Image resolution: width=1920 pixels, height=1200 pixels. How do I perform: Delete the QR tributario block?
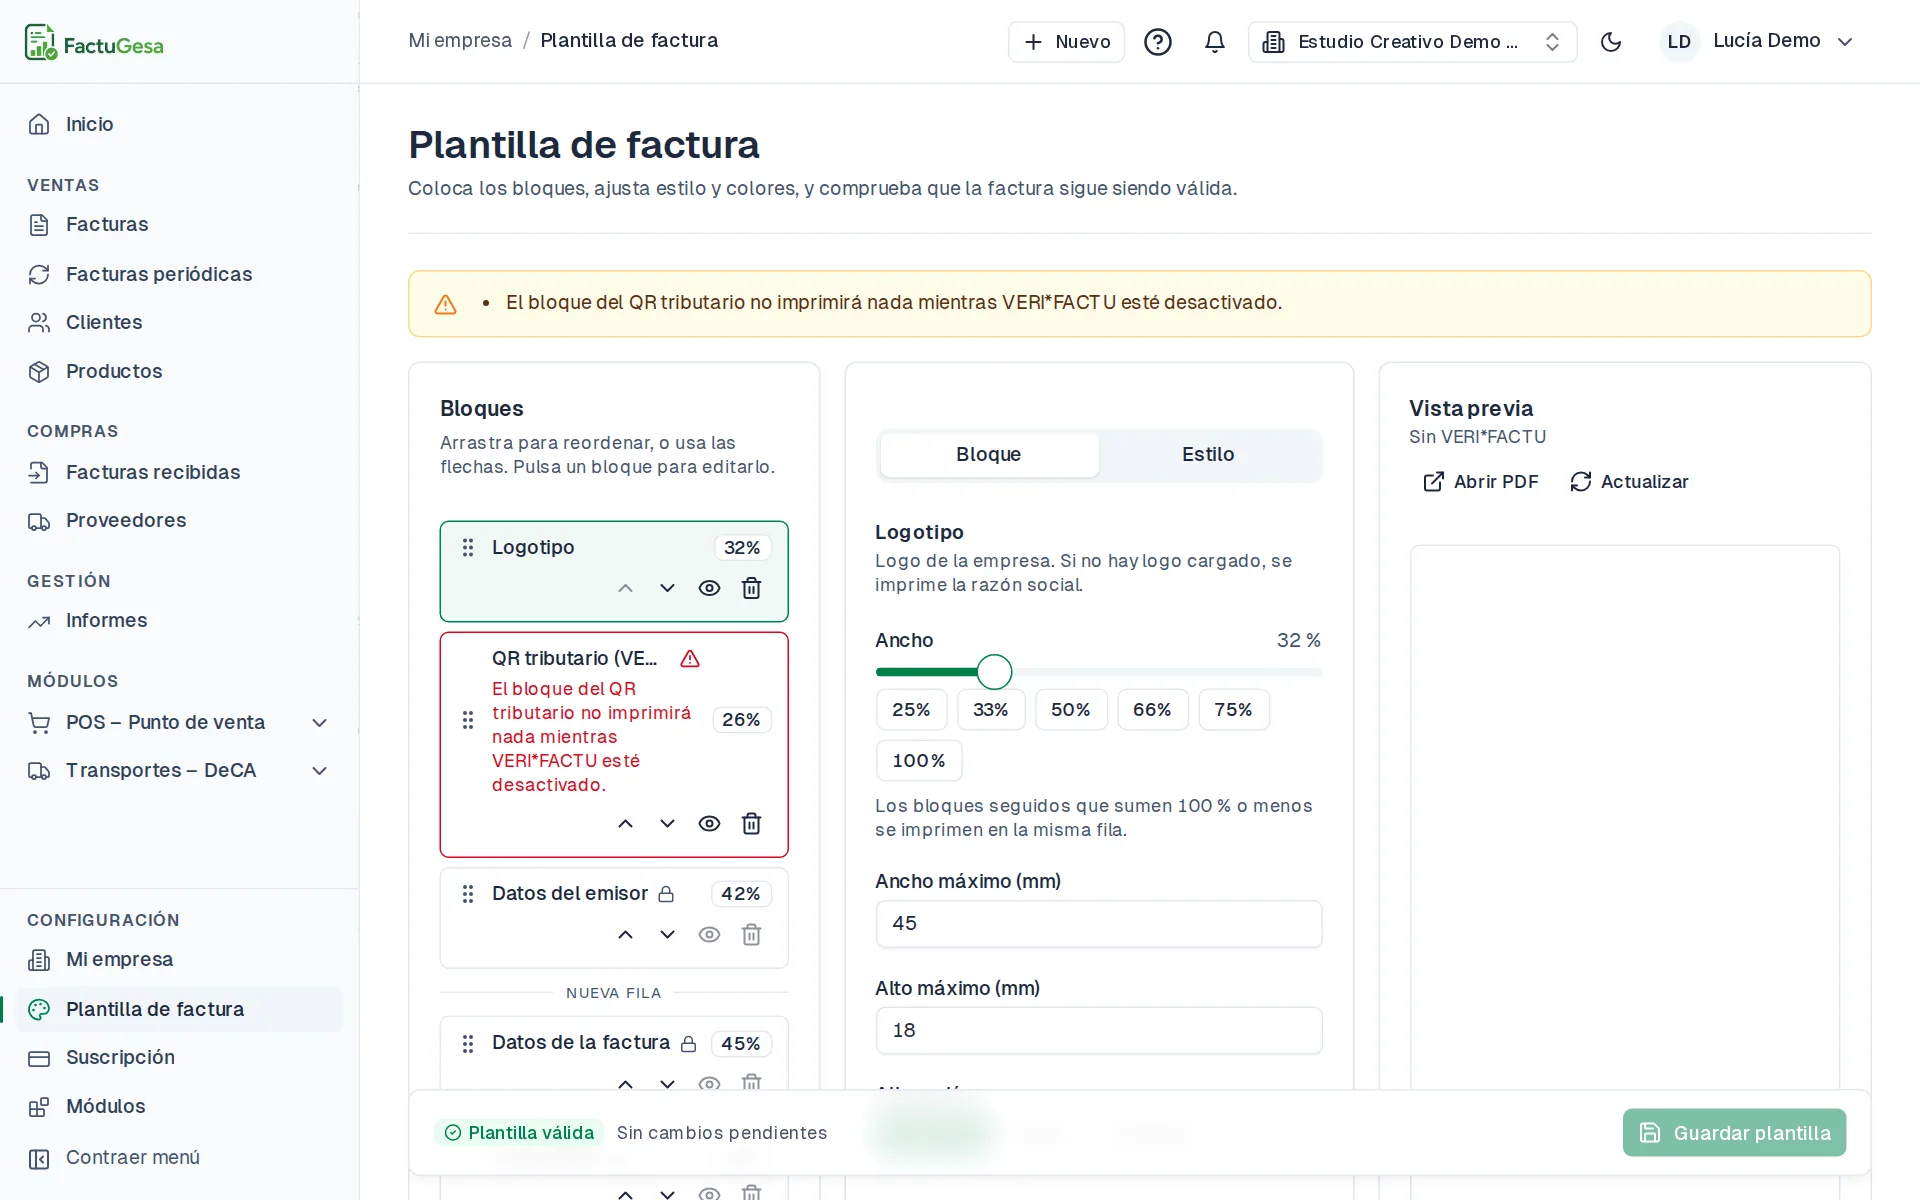751,824
